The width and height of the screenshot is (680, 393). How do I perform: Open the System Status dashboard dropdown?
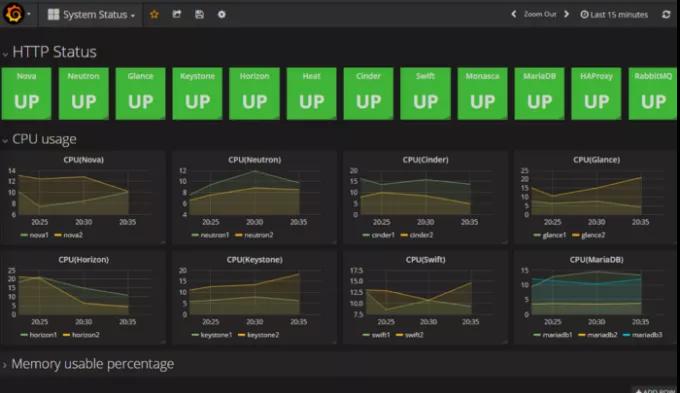(92, 14)
